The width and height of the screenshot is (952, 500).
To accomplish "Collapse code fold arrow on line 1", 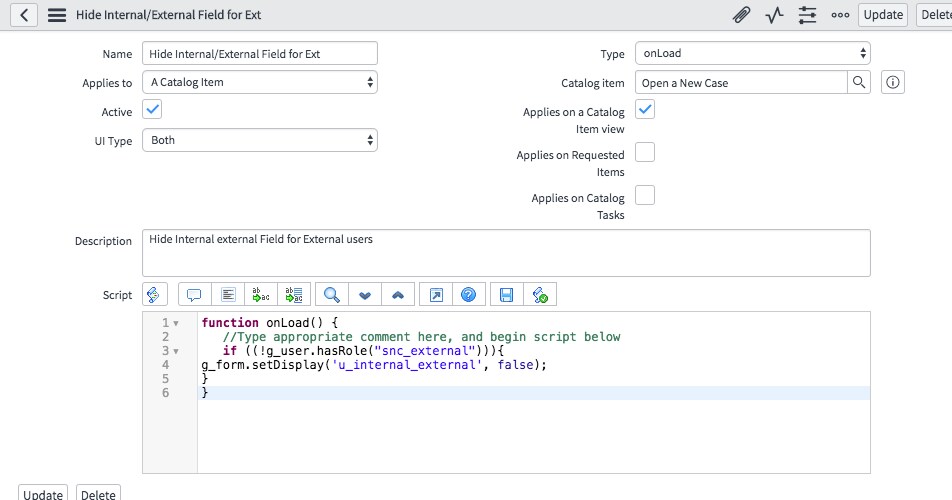I will click(176, 323).
